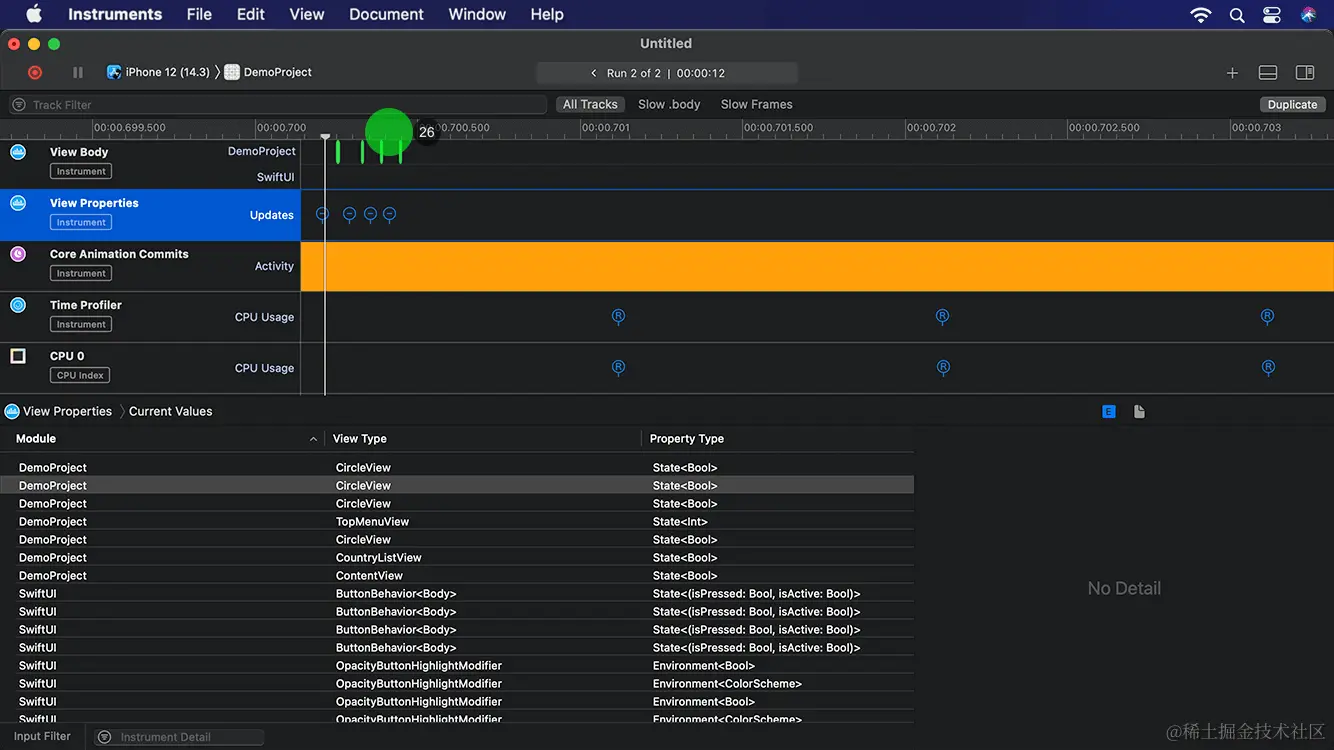
Task: Open the Track Filter options icon
Action: (x=19, y=105)
